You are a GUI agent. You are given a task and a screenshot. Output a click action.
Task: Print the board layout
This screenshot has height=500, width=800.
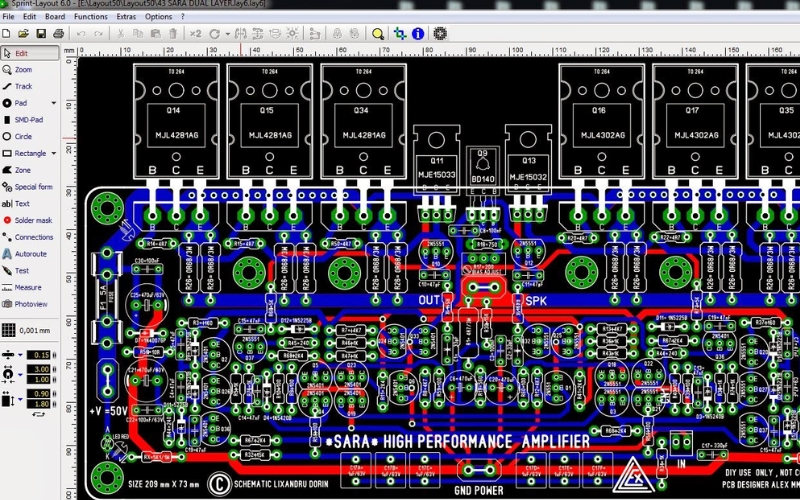tap(59, 34)
